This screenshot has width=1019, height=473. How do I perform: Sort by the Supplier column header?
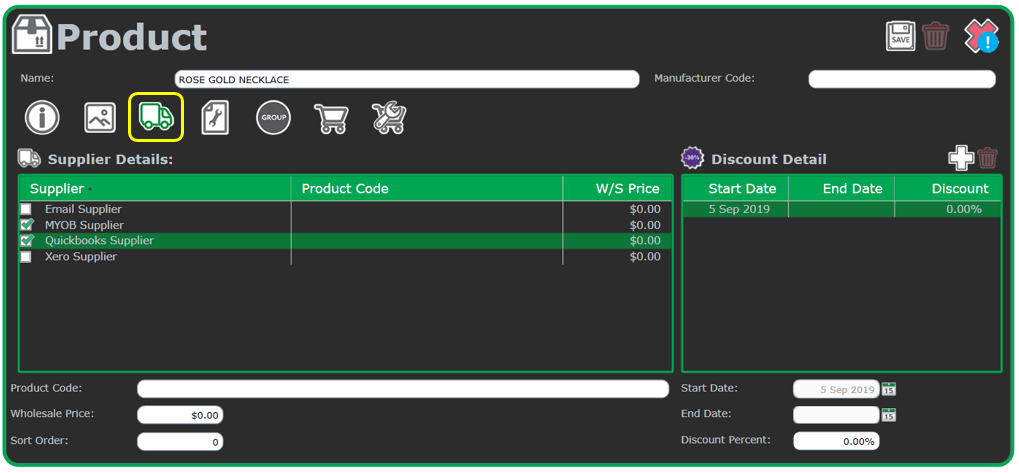click(155, 188)
